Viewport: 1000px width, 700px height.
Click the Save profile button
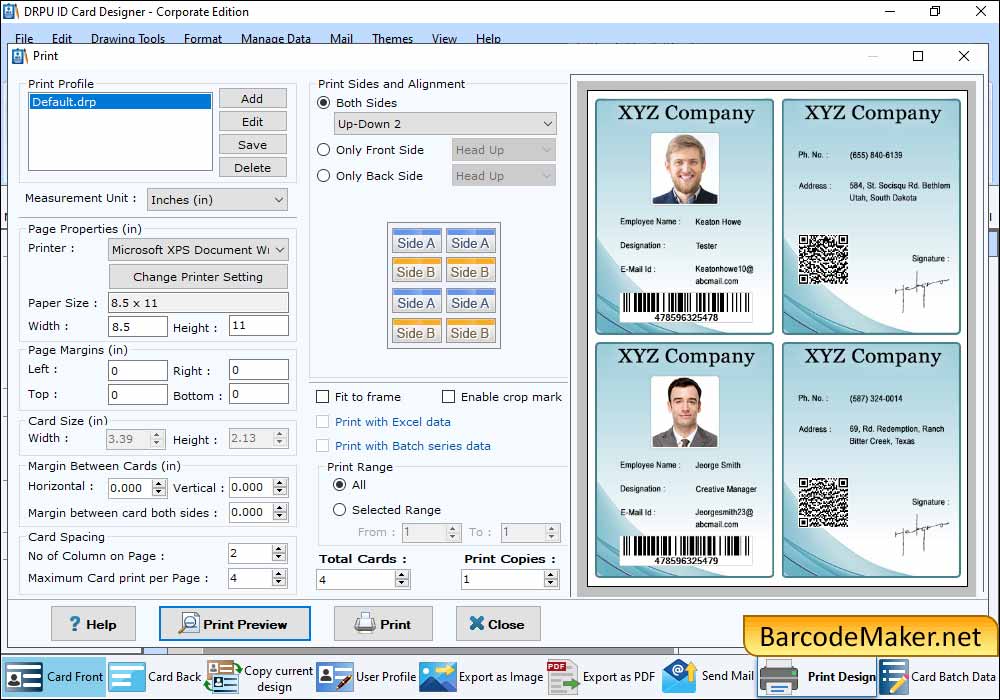[x=253, y=145]
